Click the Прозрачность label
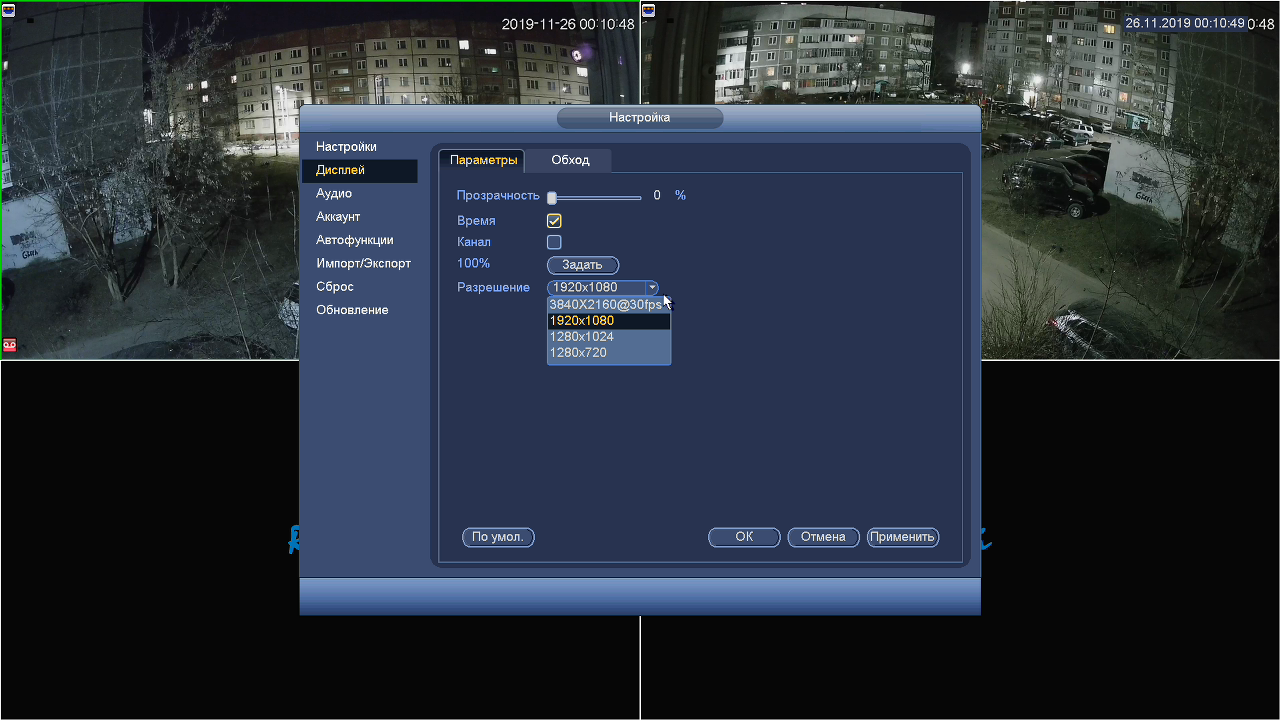 498,196
